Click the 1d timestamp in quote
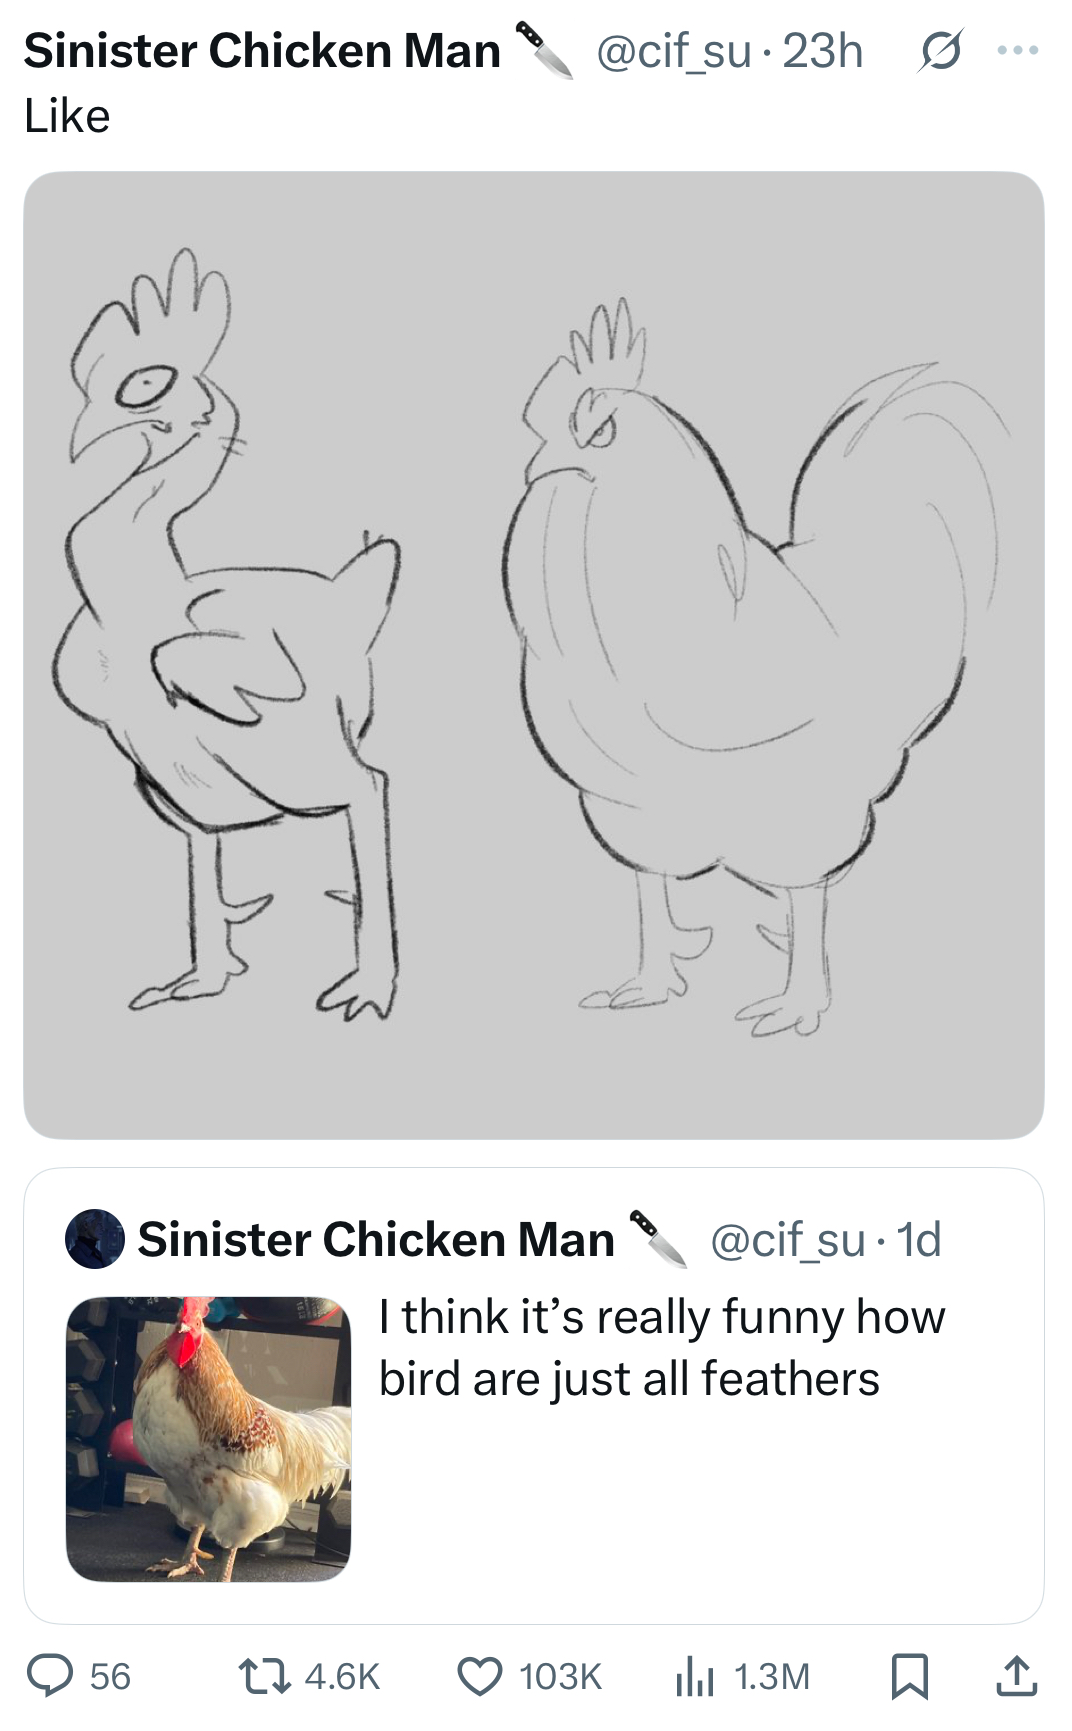 (x=919, y=1240)
